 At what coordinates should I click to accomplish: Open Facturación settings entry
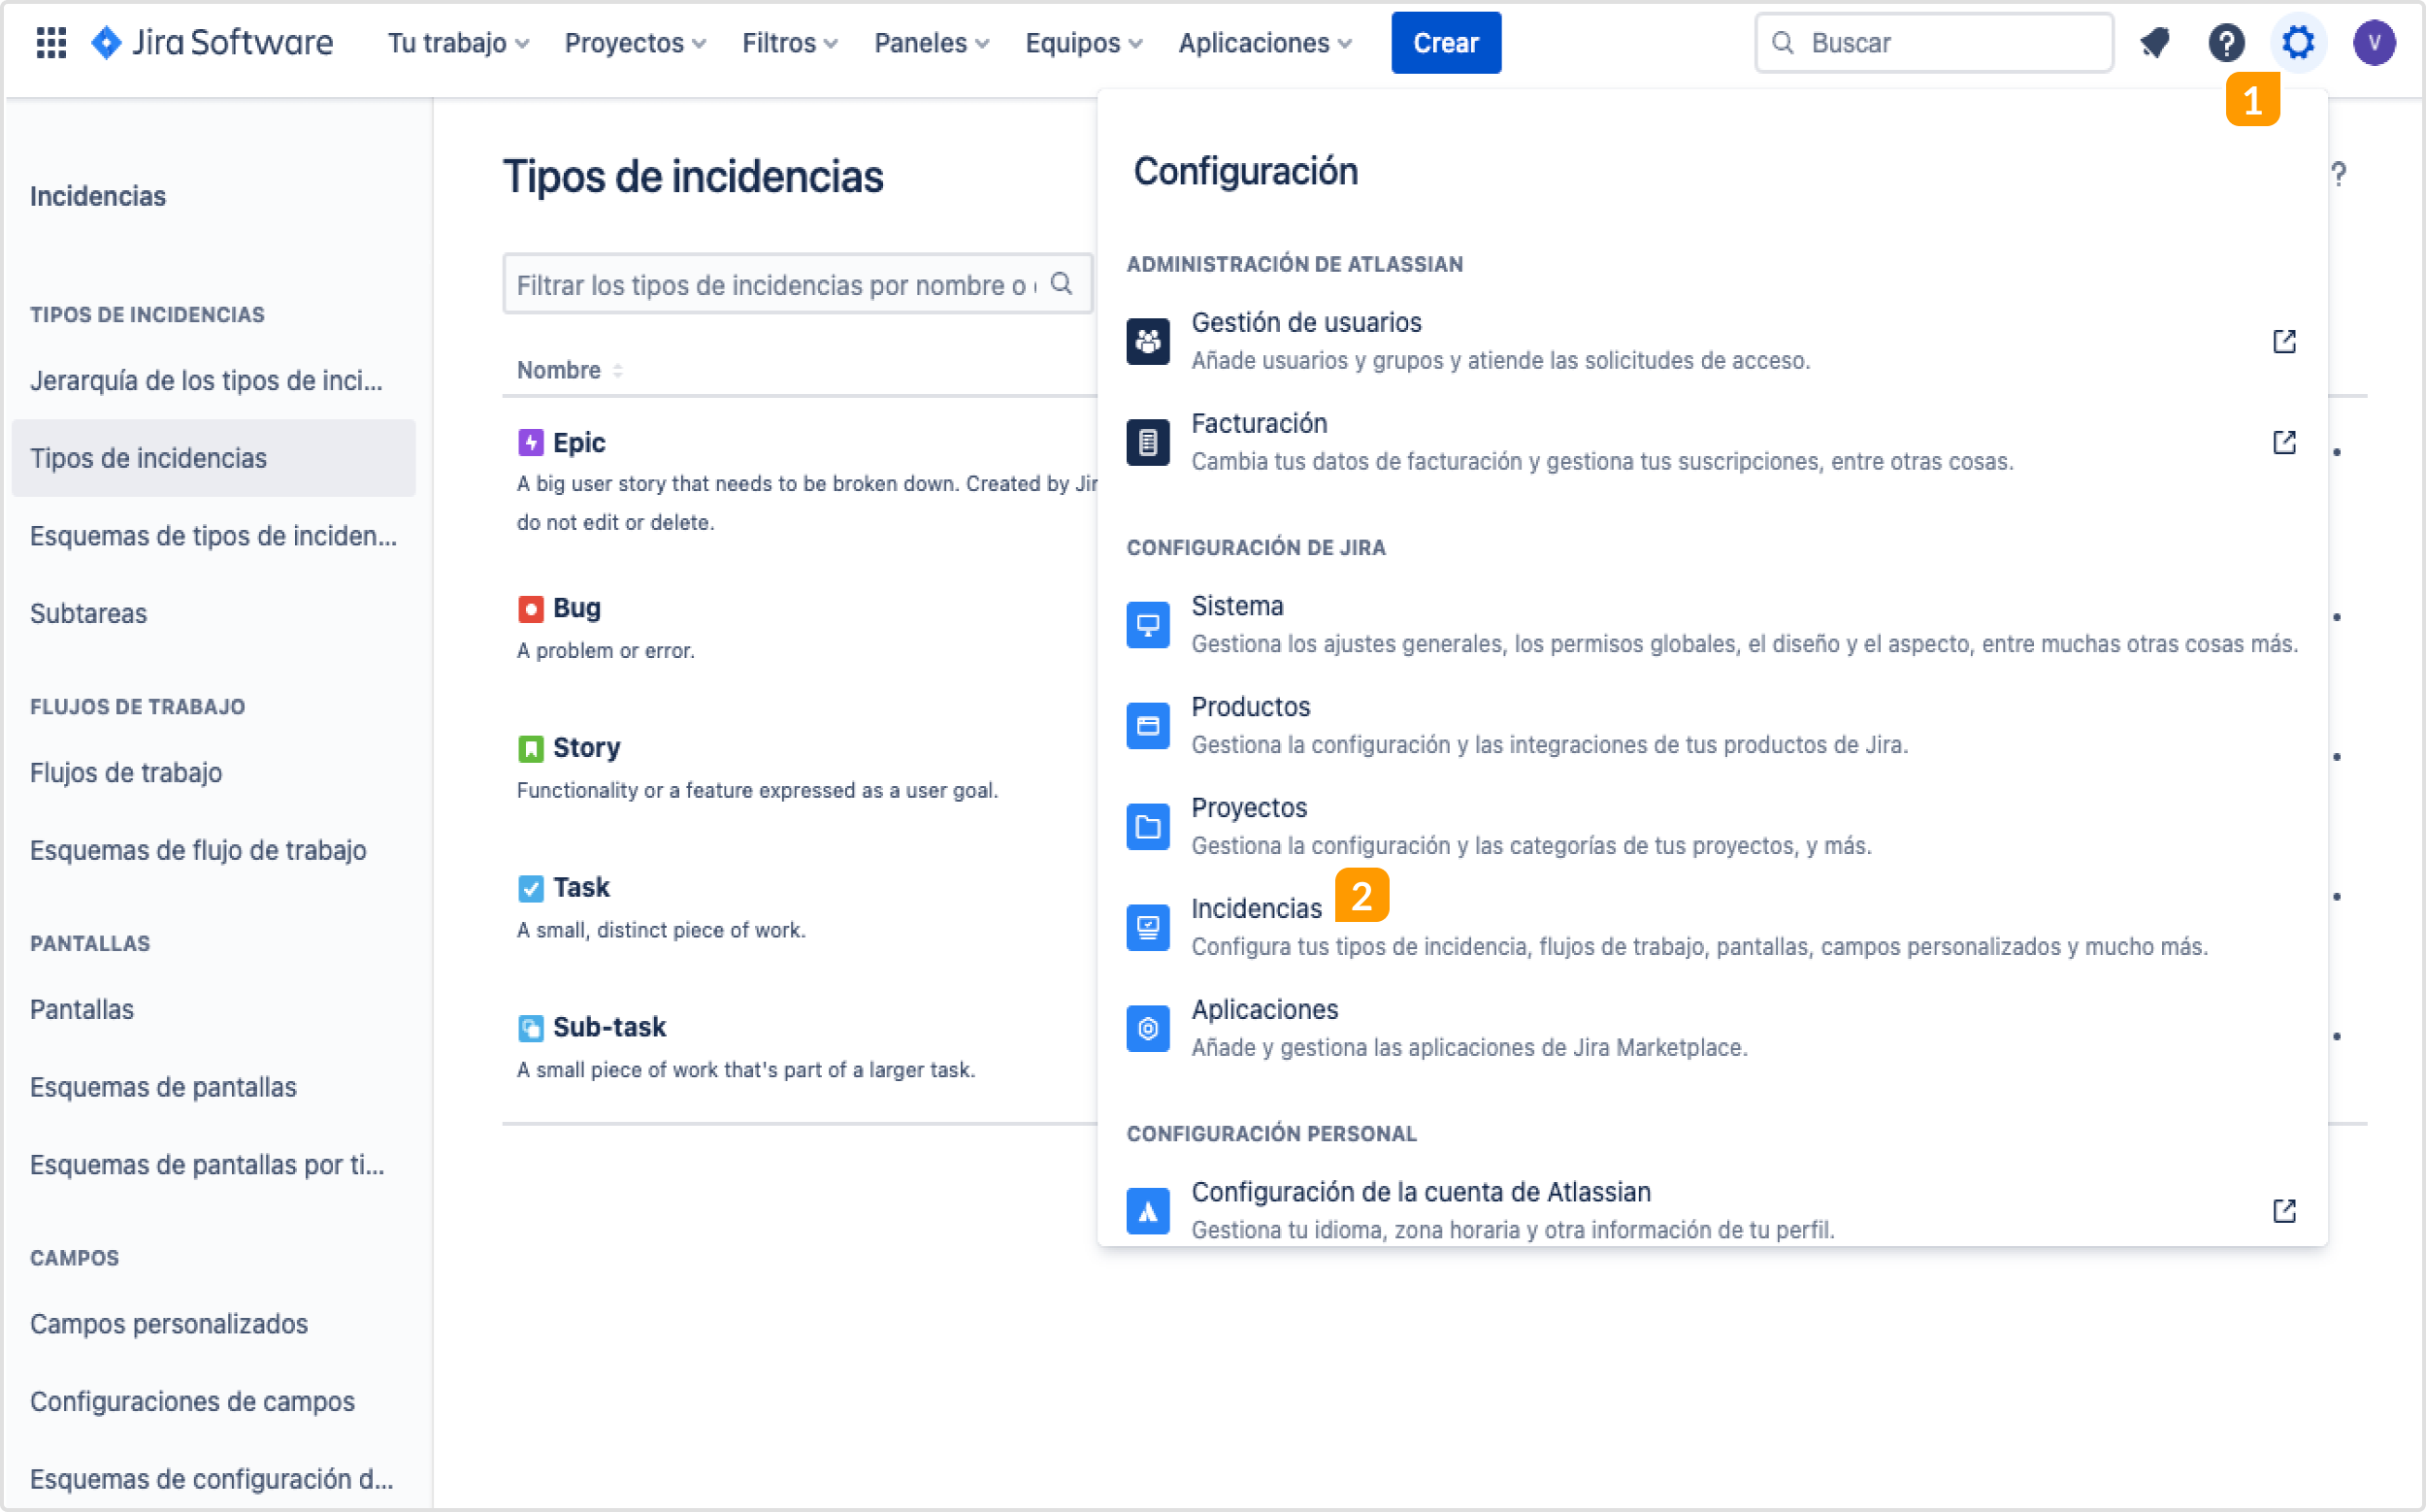tap(1711, 442)
